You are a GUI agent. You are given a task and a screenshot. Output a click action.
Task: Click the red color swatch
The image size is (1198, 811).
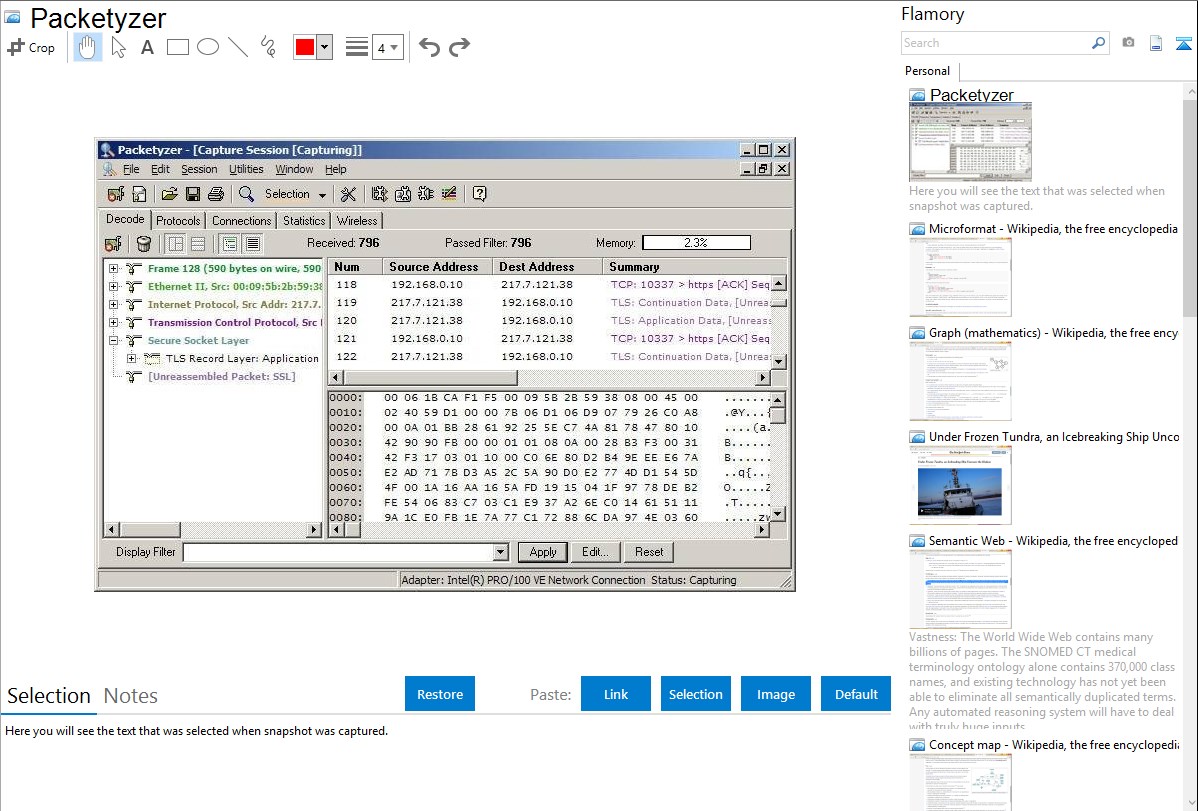pos(305,47)
